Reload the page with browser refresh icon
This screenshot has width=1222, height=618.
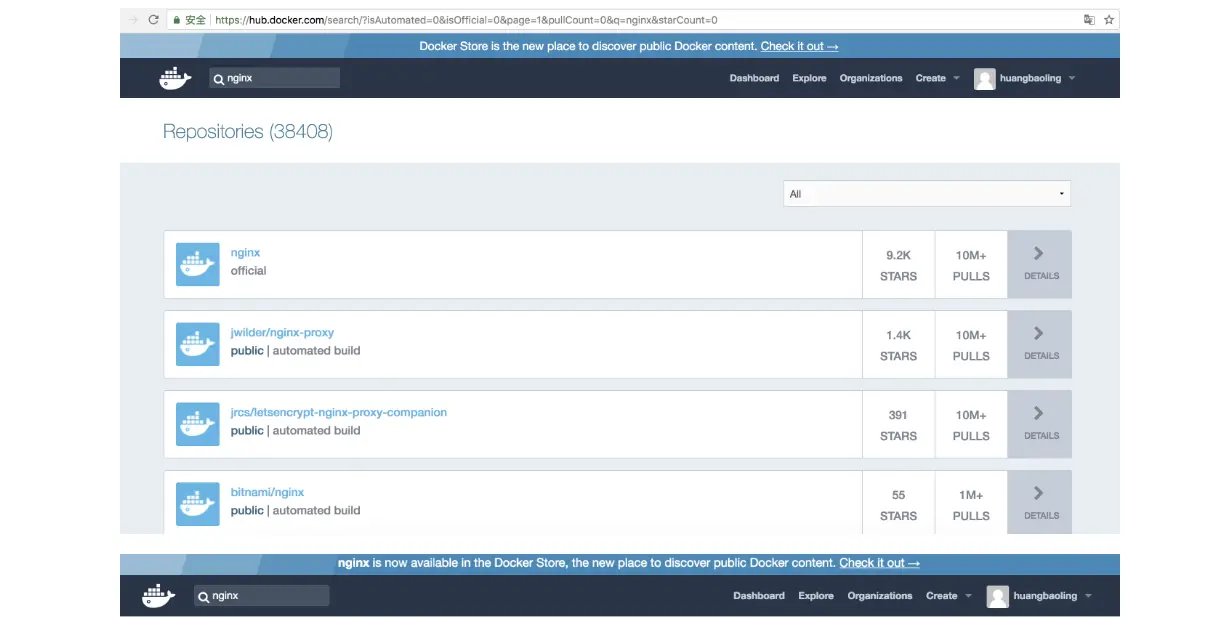(153, 20)
